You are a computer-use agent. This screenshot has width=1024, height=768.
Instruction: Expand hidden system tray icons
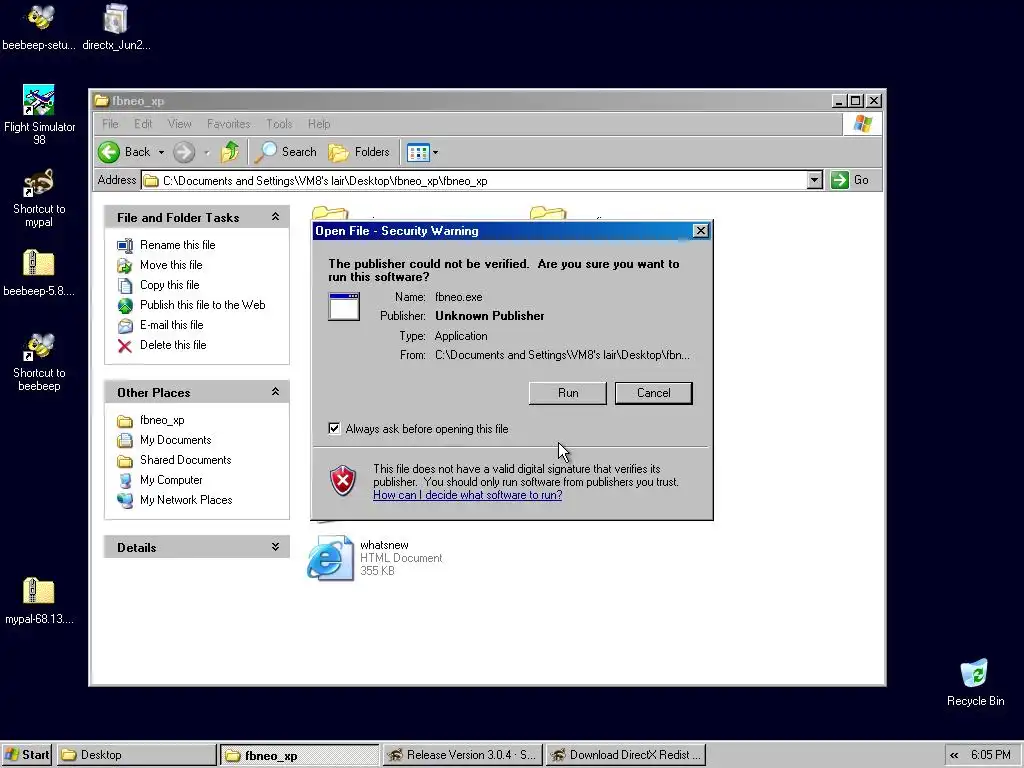click(x=954, y=756)
